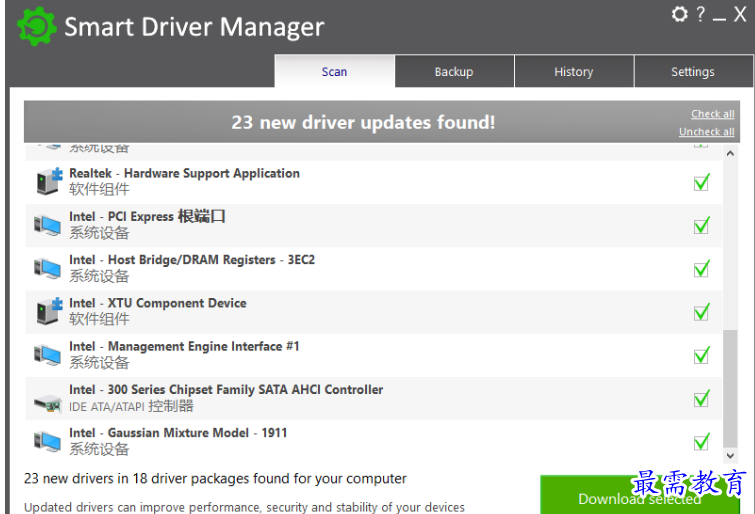Select Intel - Management Engine Interface #1
Image resolution: width=755 pixels, height=514 pixels.
184,346
